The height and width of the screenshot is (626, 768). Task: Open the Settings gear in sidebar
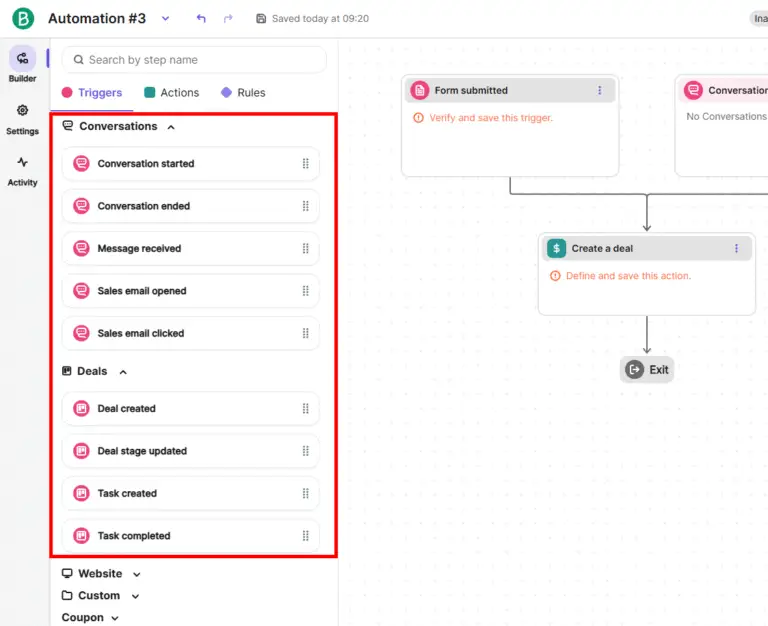point(22,111)
